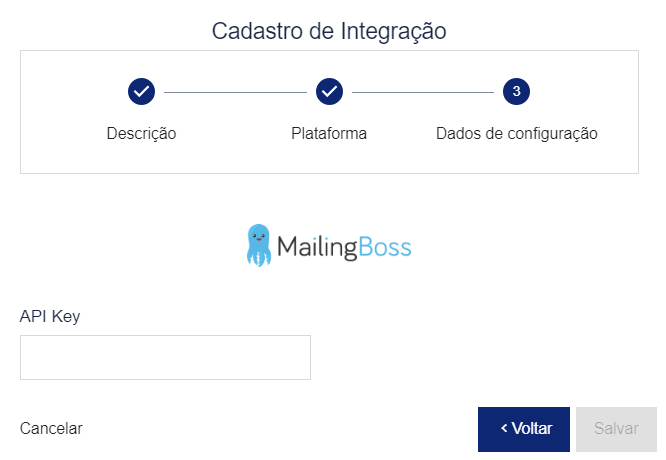Click the blue 'Boss' part of the logo
The height and width of the screenshot is (460, 666).
(385, 247)
